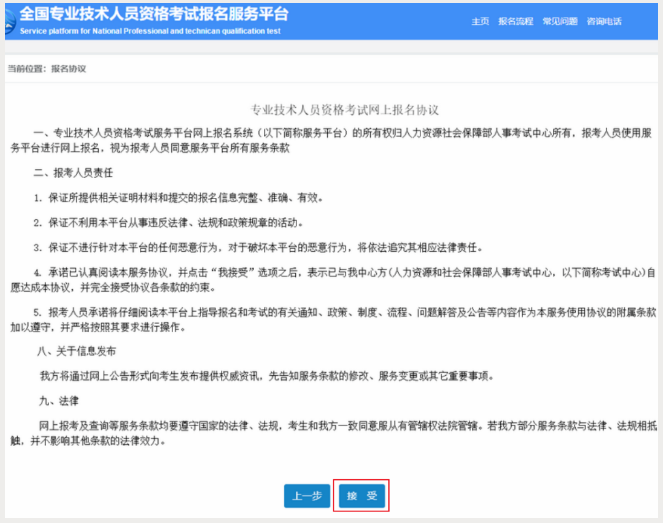Click the 上一步 (Previous step) button
The width and height of the screenshot is (663, 523).
tap(307, 496)
